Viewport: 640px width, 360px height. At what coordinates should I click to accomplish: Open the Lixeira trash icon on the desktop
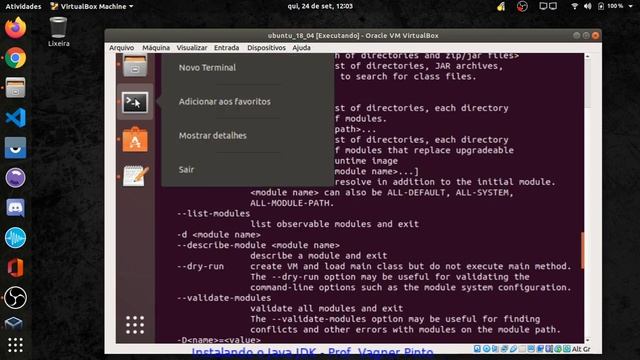tap(58, 31)
